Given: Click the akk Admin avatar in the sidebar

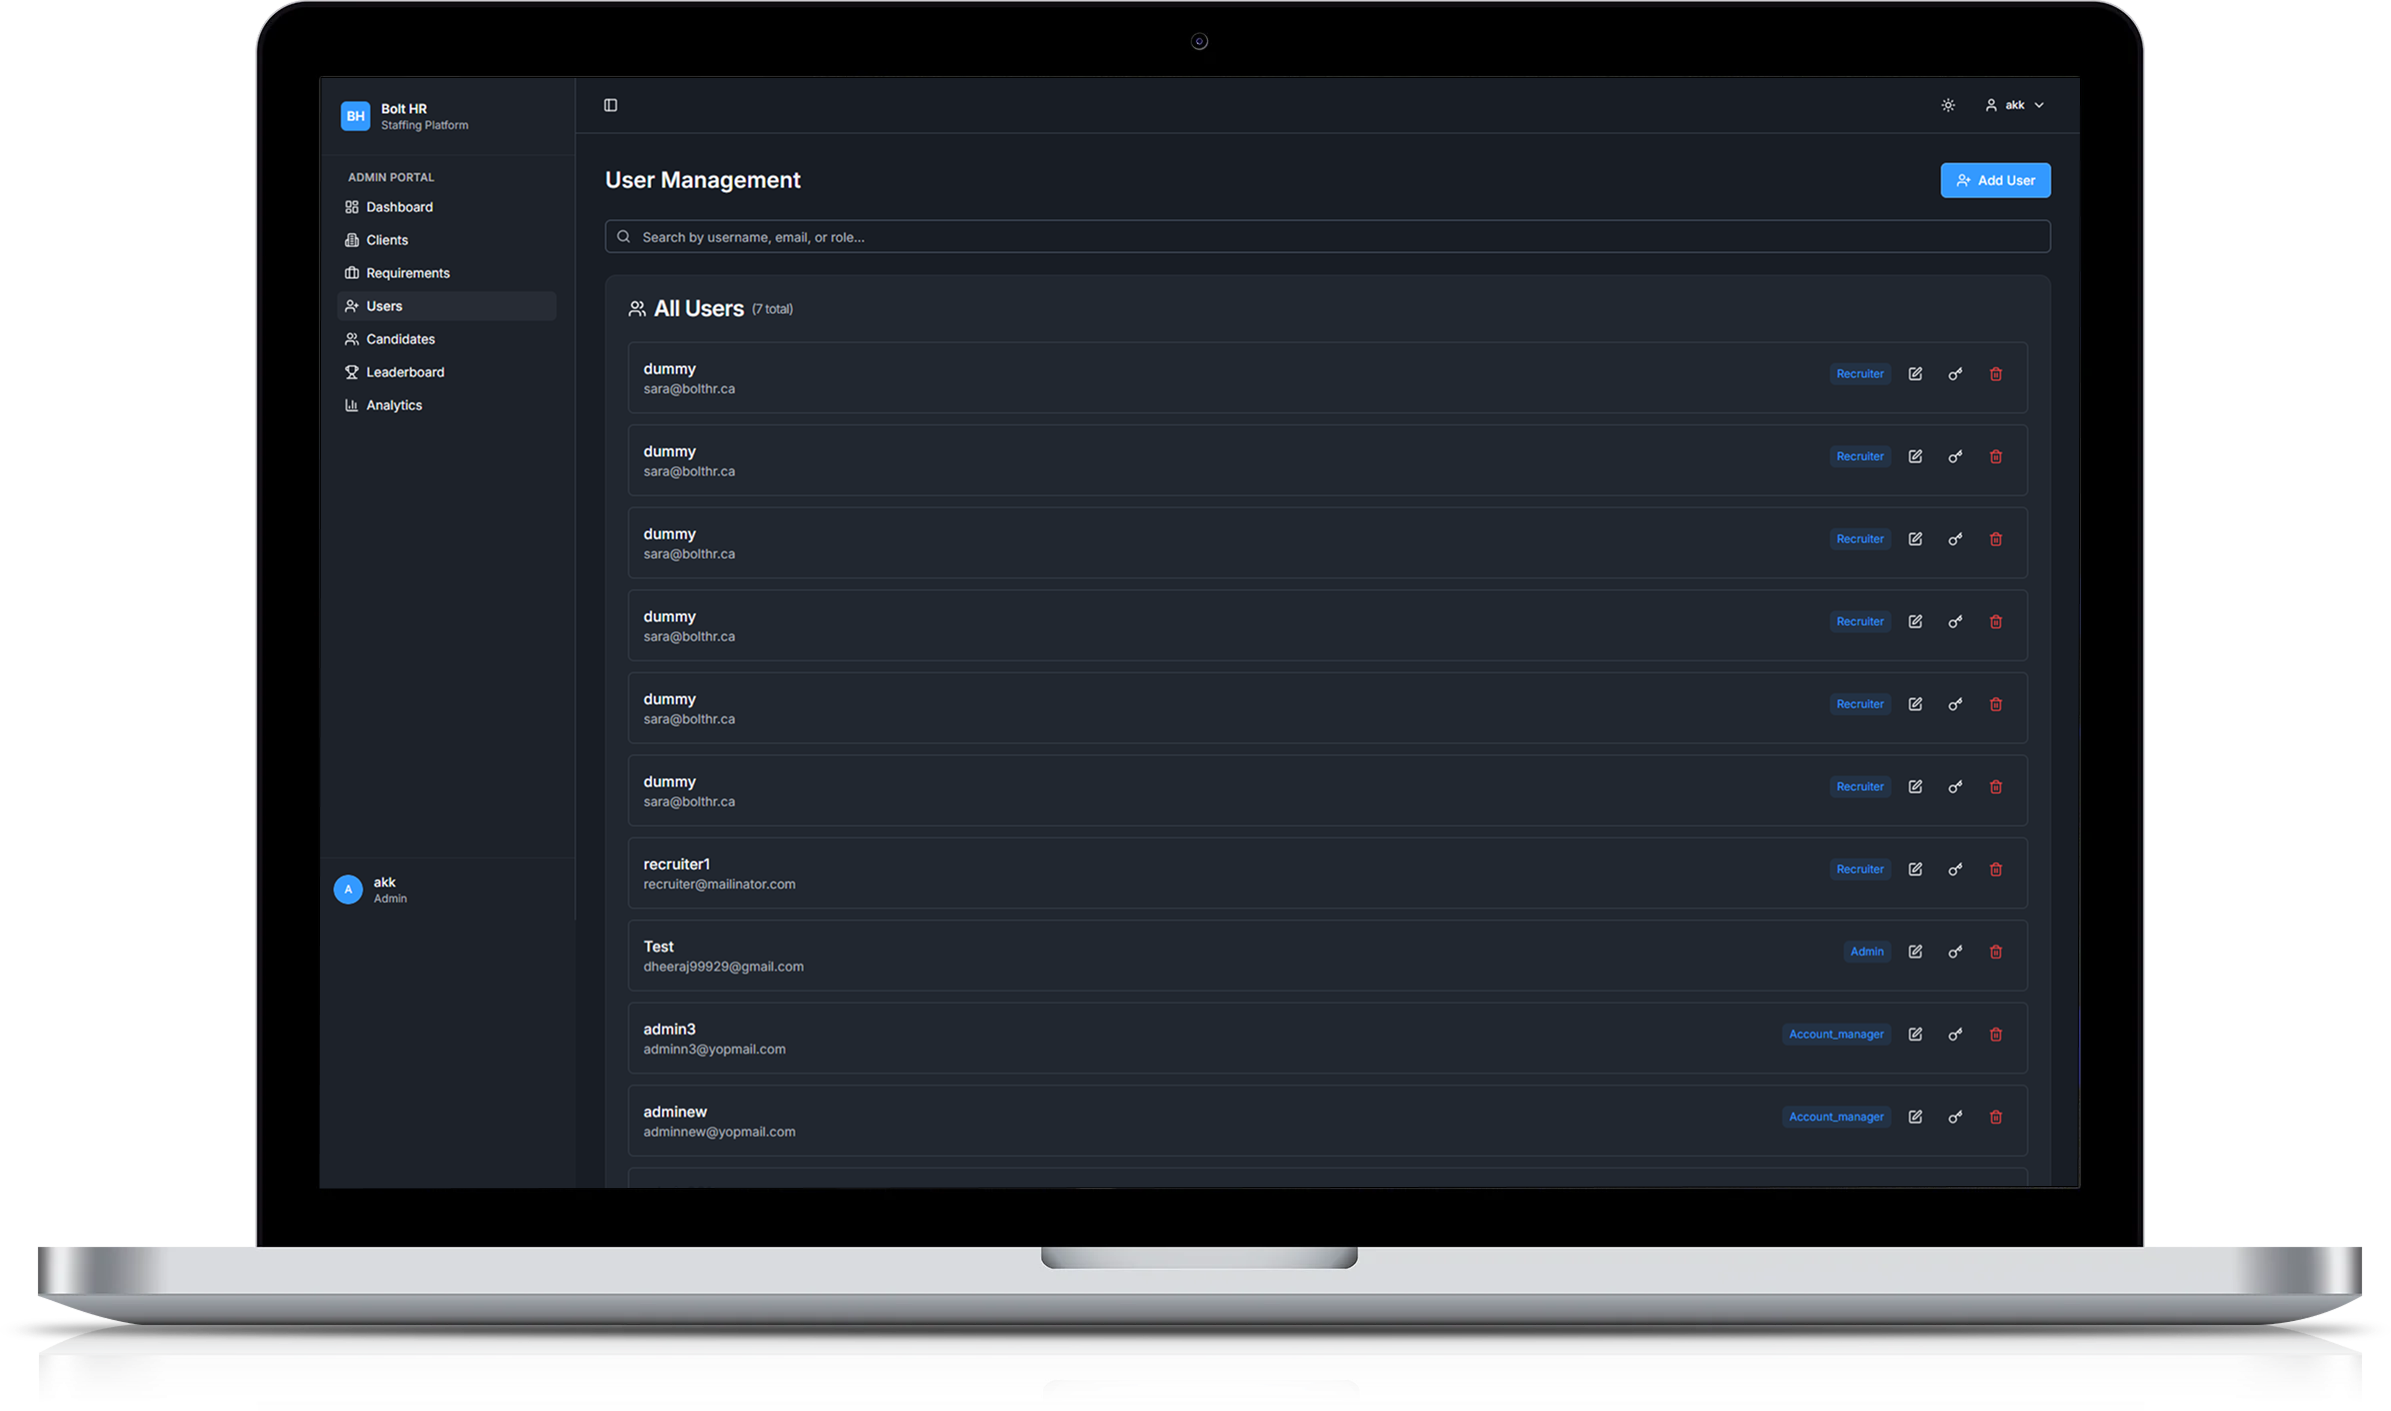Looking at the screenshot, I should (348, 889).
